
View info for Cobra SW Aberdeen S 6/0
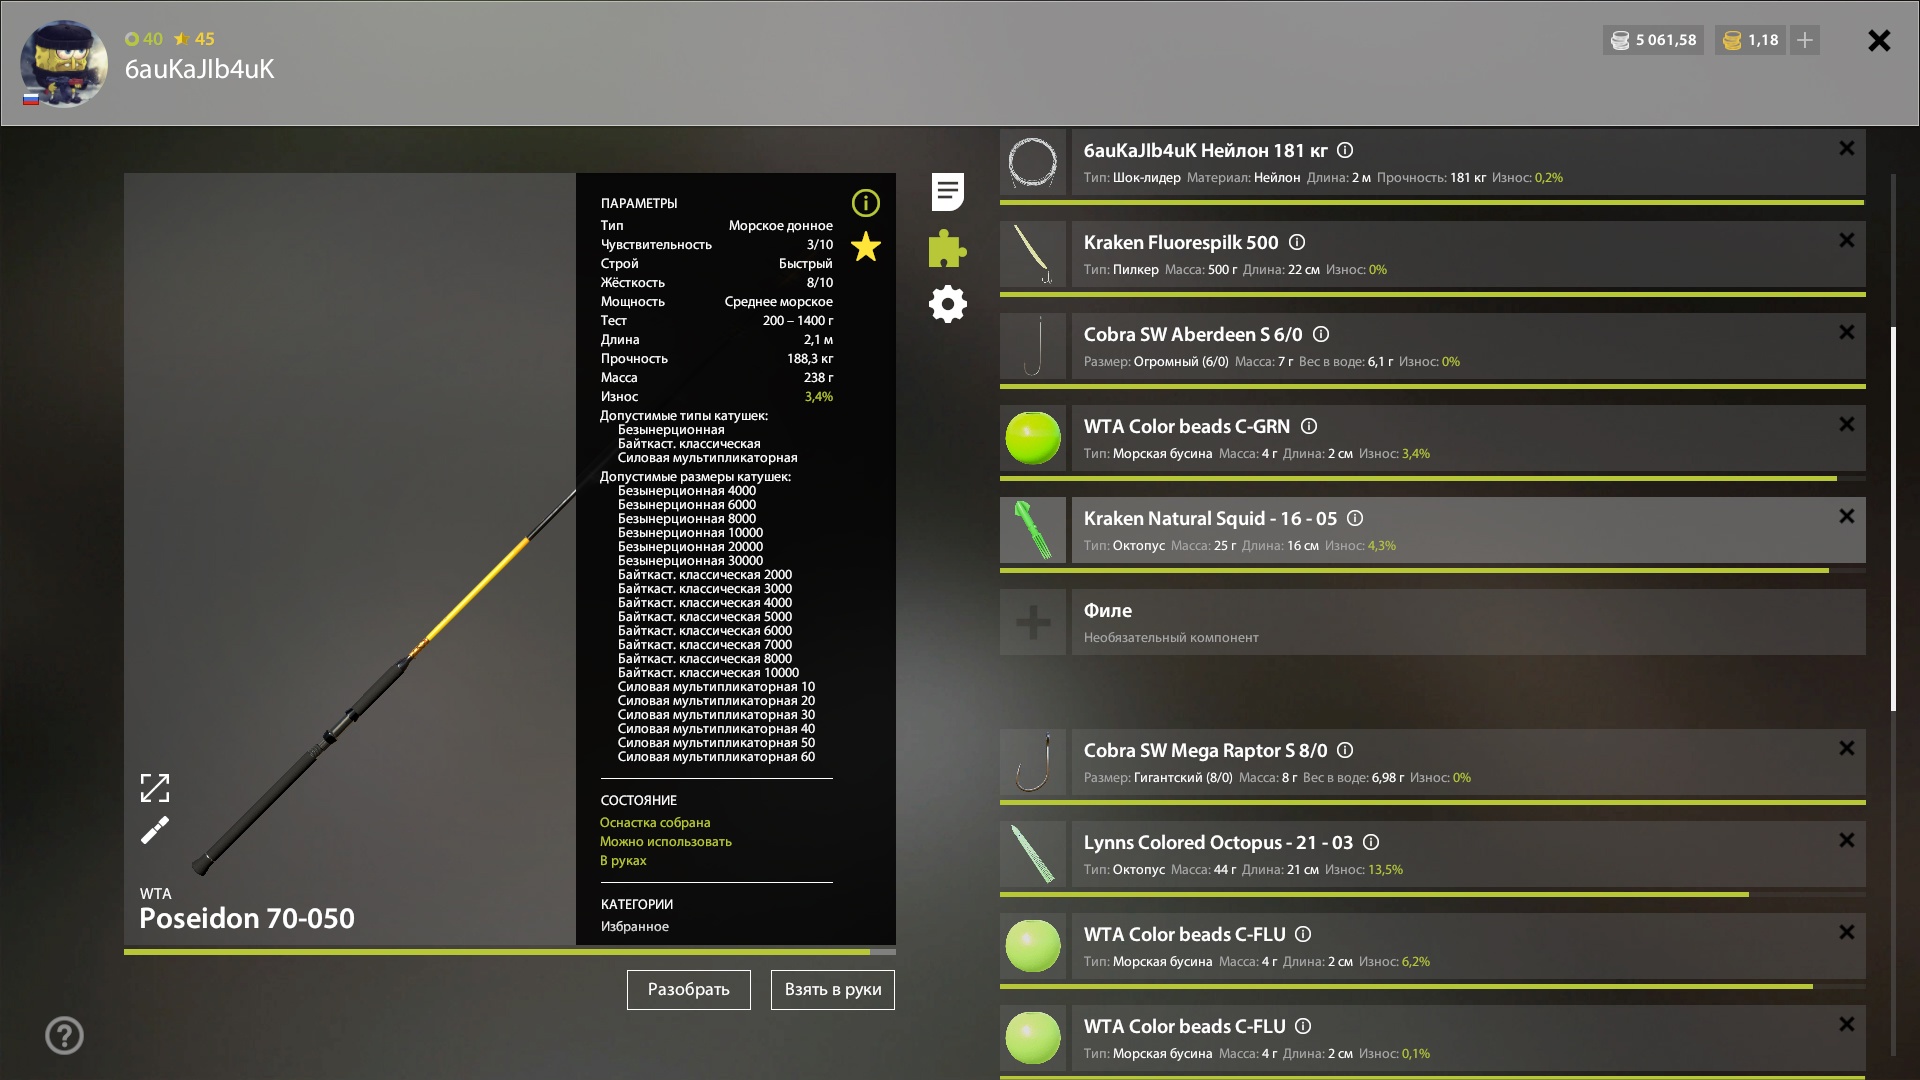1321,334
